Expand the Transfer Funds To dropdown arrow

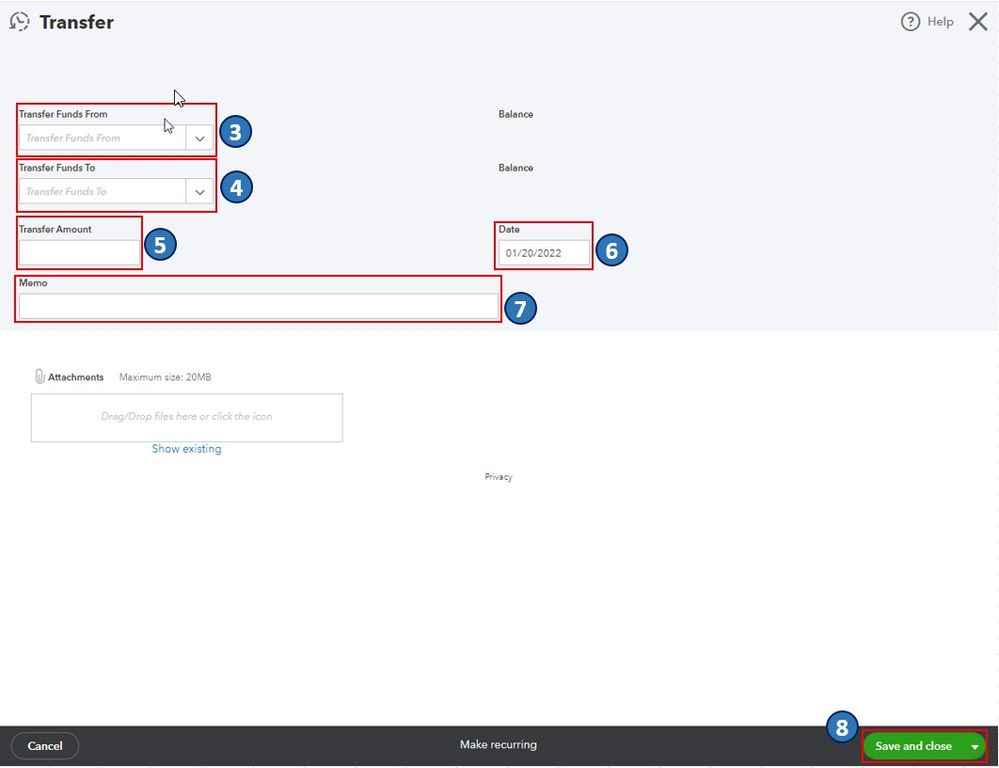[x=199, y=192]
